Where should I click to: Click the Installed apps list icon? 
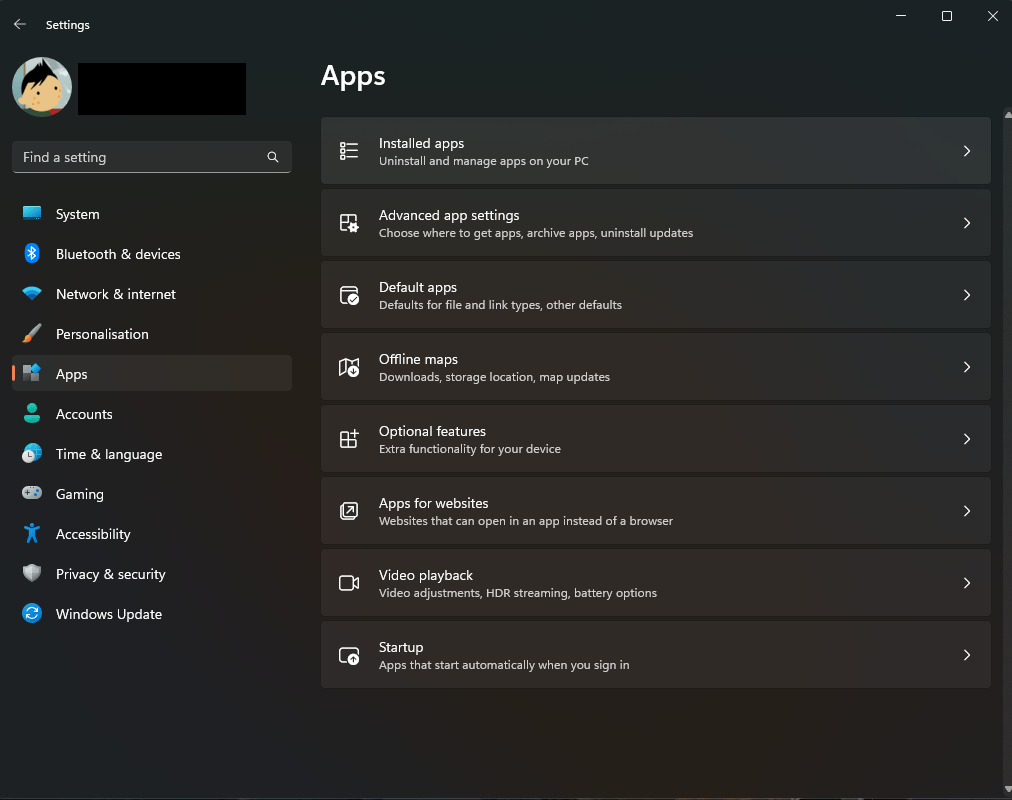pos(349,150)
